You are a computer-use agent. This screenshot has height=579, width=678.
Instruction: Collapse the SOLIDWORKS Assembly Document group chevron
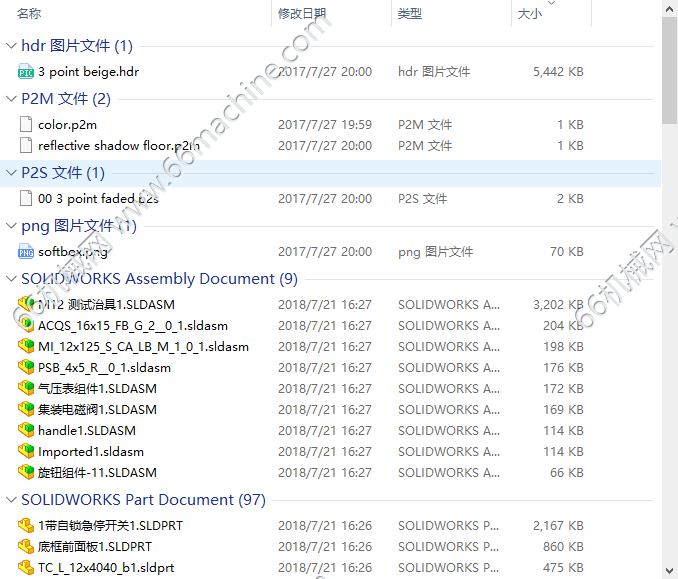click(x=11, y=279)
